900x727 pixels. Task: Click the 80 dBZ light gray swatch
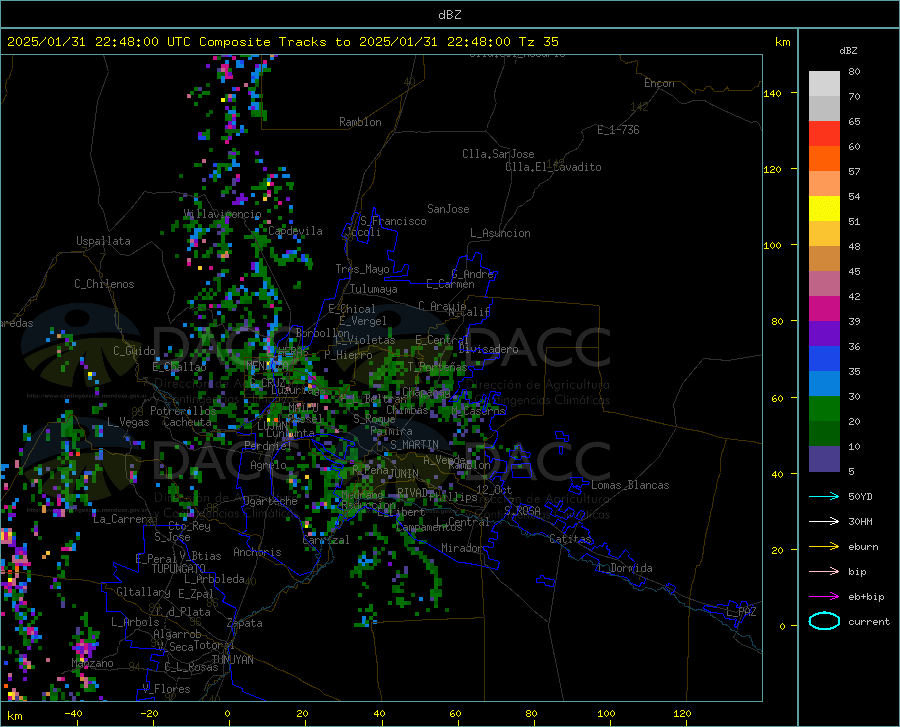[824, 83]
